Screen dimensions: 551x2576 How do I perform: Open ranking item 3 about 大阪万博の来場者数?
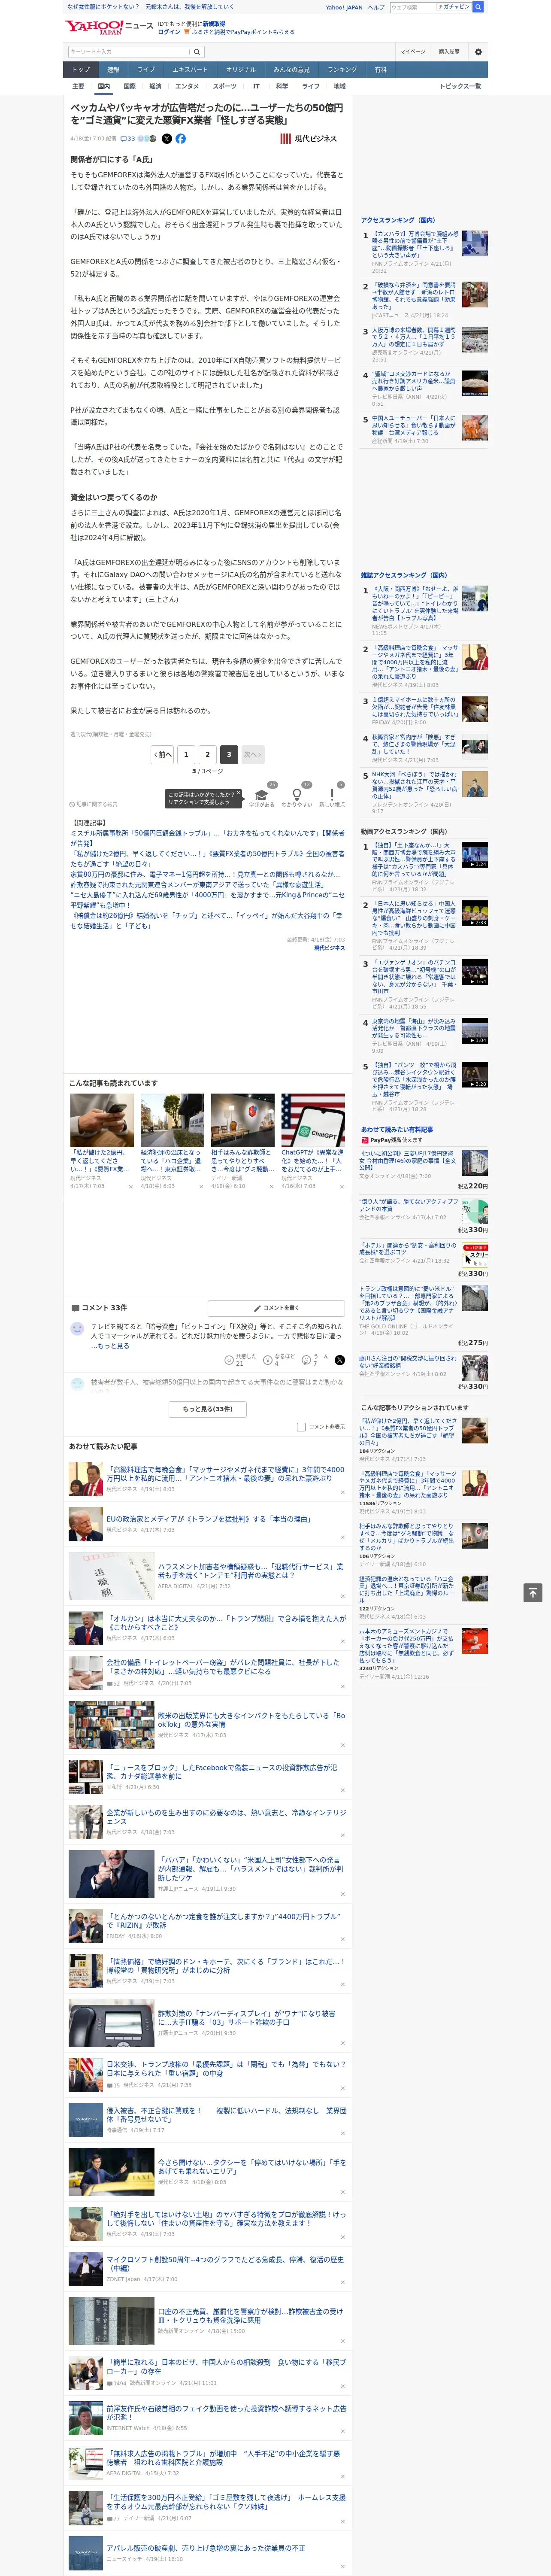point(414,338)
